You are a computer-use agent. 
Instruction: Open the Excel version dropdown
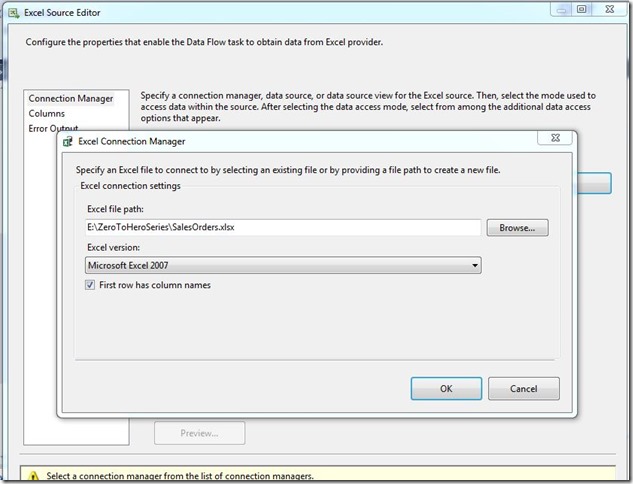point(283,265)
